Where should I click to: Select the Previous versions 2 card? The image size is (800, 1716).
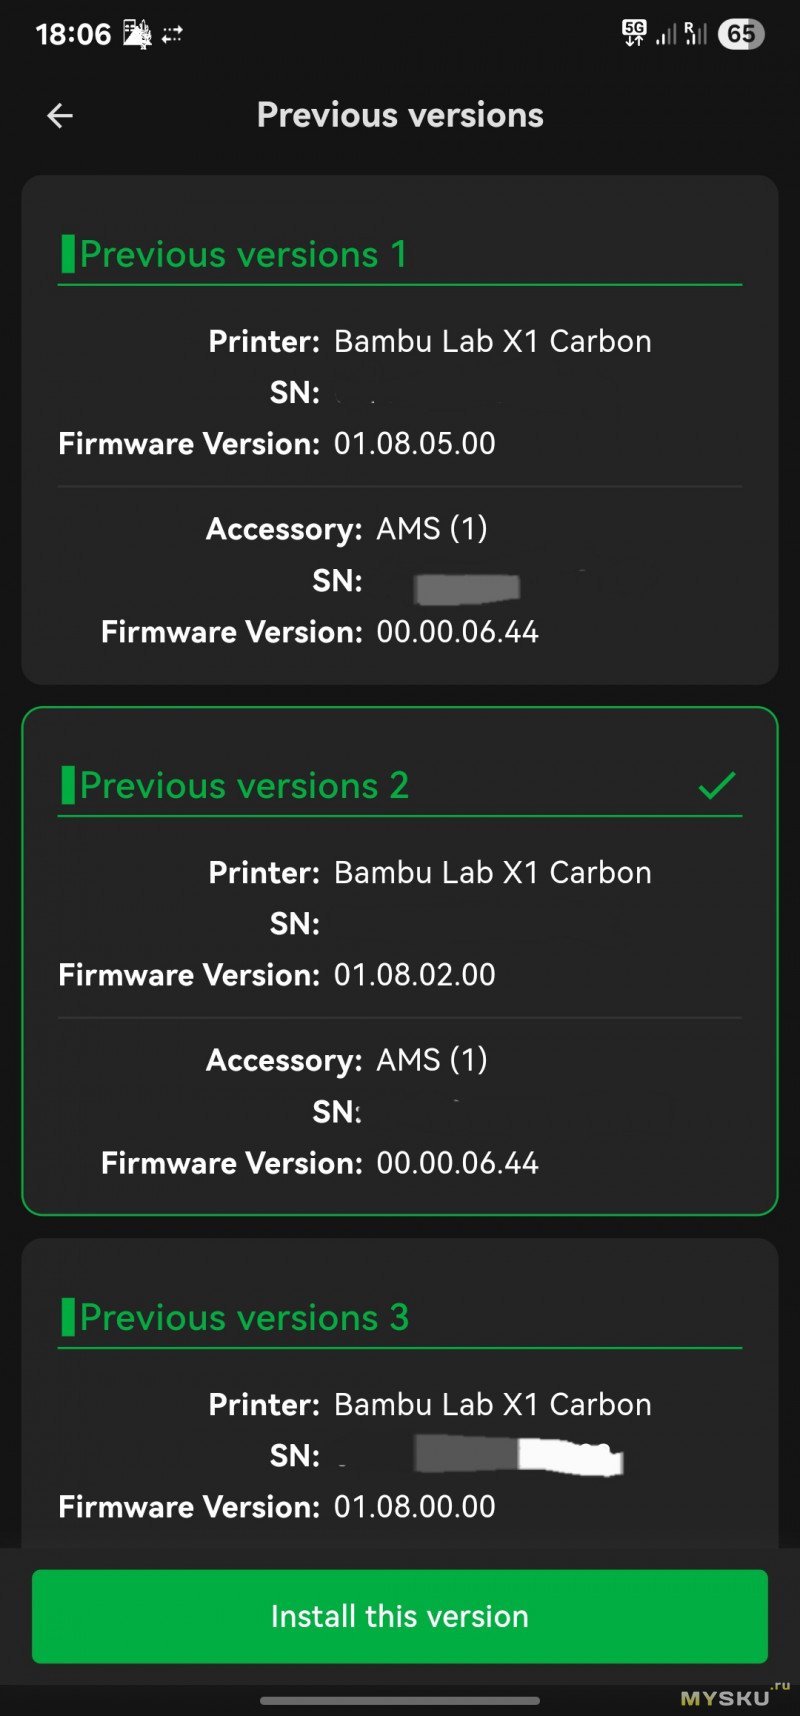tap(400, 961)
